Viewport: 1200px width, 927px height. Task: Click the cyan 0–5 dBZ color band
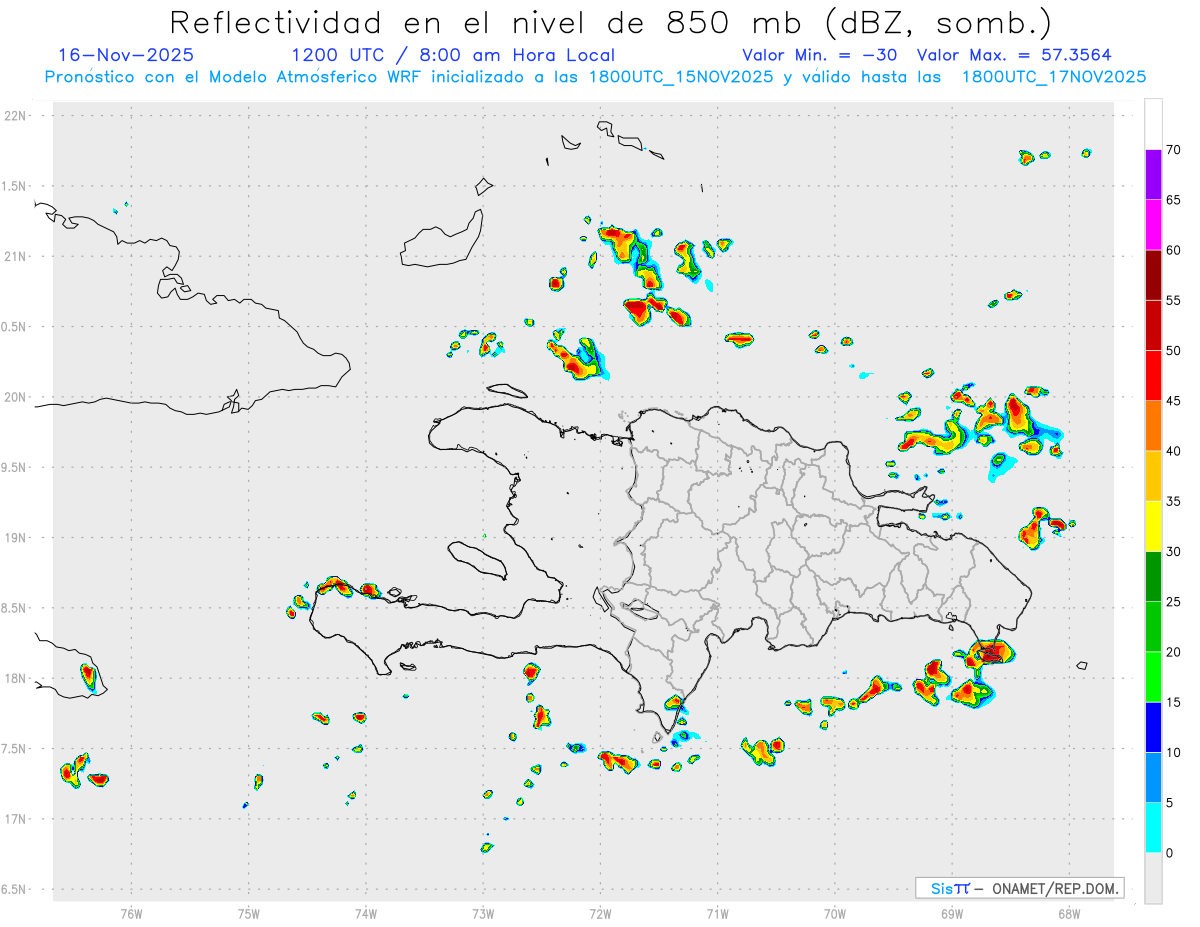[1153, 828]
